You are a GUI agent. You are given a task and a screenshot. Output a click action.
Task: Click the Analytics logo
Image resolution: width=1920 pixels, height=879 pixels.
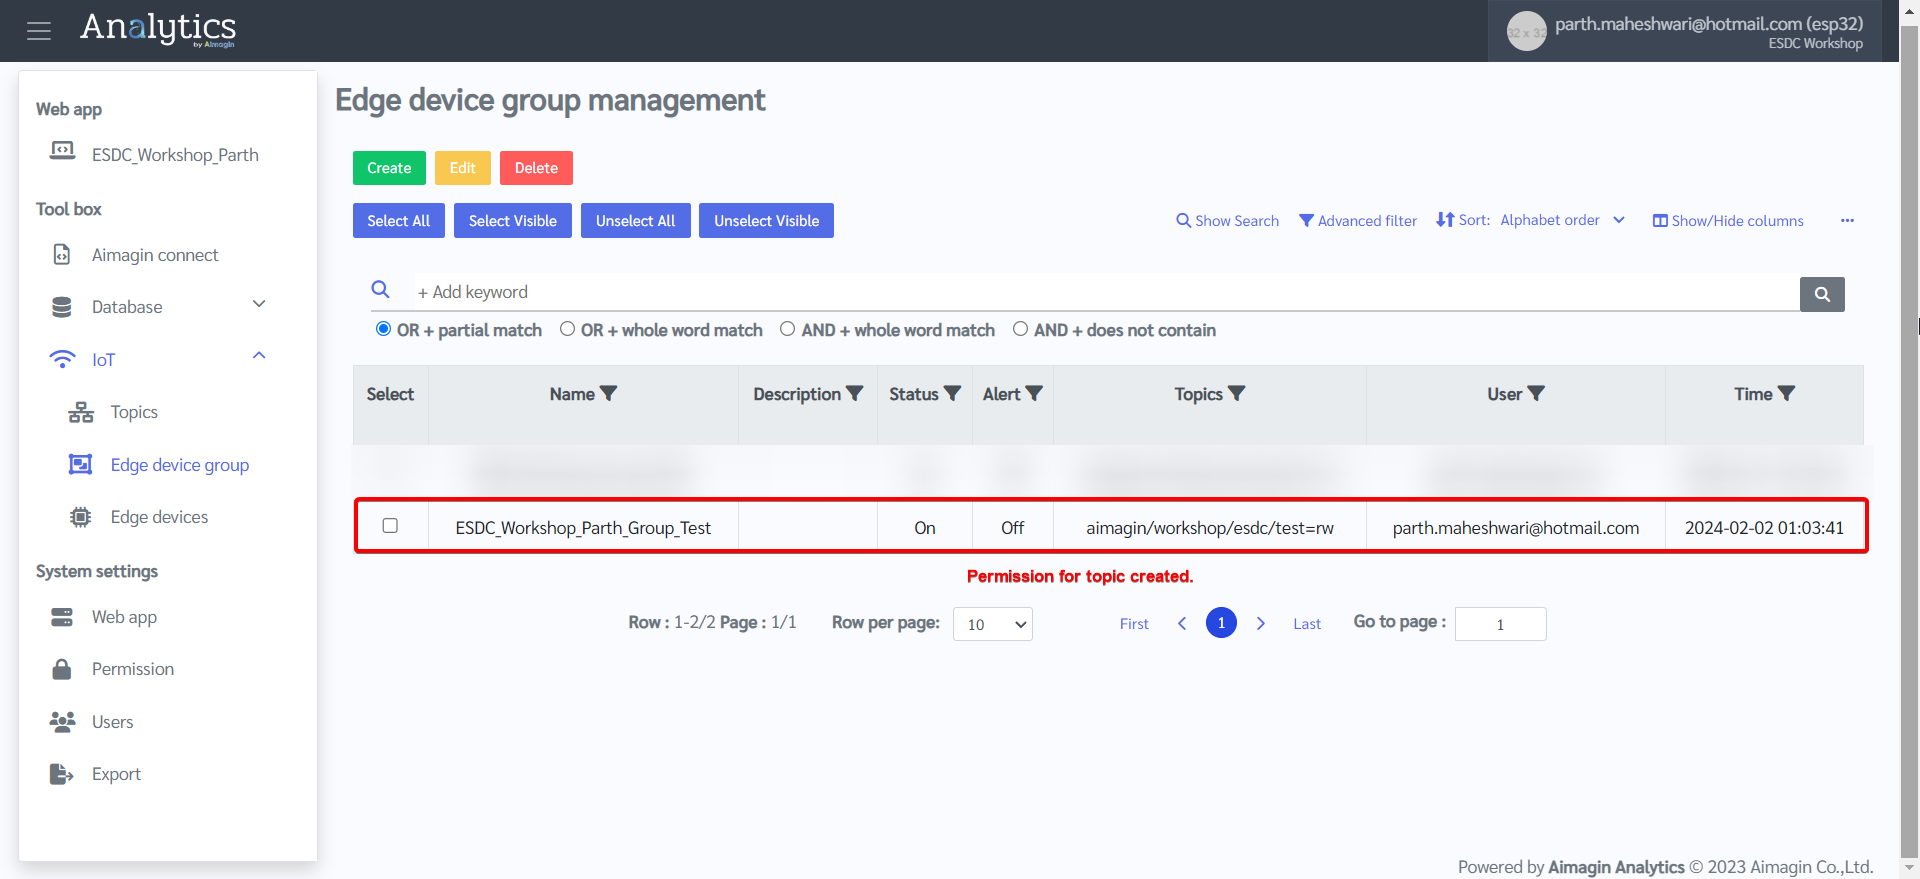click(x=158, y=29)
